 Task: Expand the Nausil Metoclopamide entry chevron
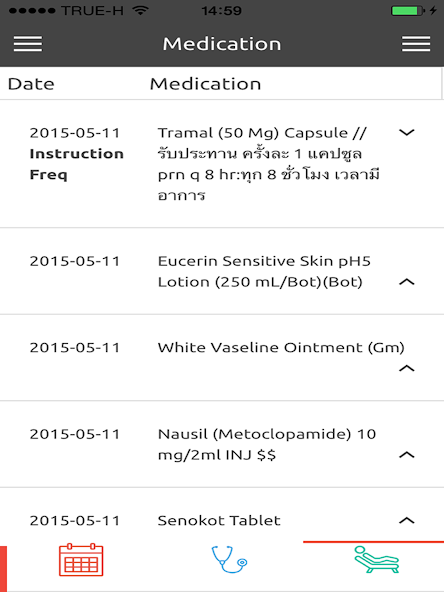pos(407,455)
